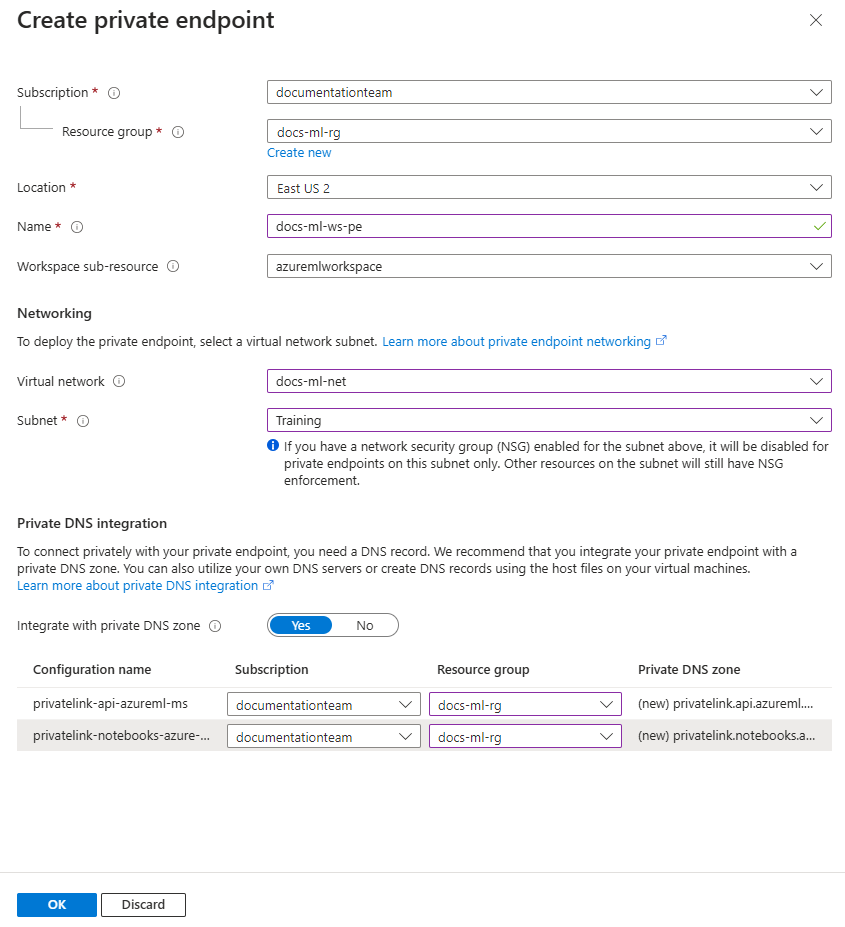Viewport: 845px width, 927px height.
Task: Click the Workspace sub-resource info icon
Action: pyautogui.click(x=172, y=266)
